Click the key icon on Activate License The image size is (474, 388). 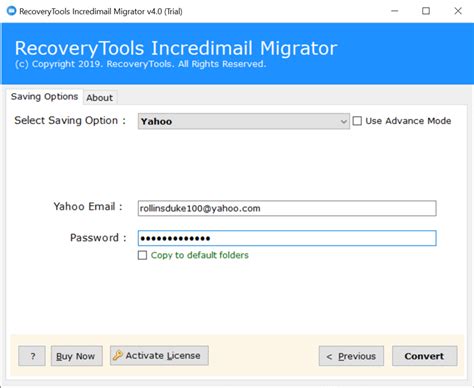click(x=118, y=355)
